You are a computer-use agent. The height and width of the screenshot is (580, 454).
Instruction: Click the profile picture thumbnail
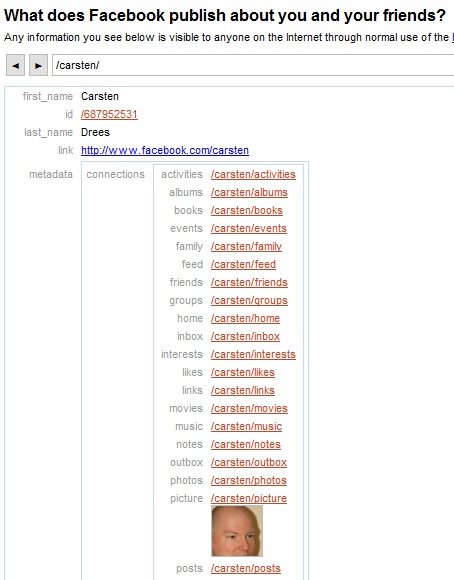coord(237,531)
